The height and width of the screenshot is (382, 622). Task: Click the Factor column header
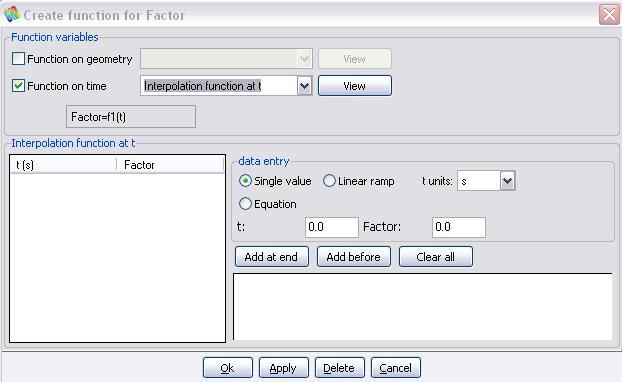click(x=170, y=165)
